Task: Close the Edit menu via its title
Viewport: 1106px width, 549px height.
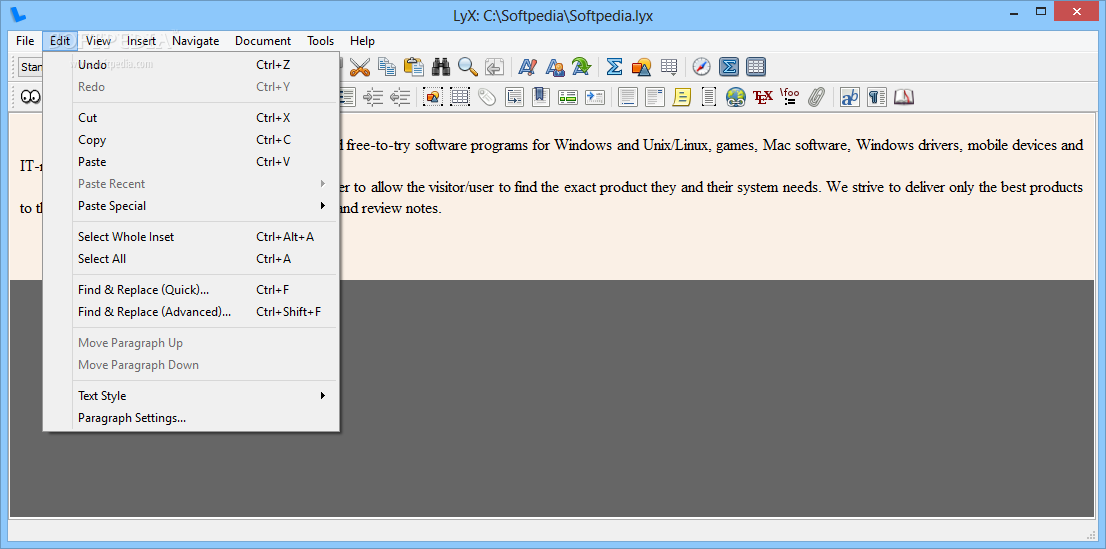Action: click(60, 41)
